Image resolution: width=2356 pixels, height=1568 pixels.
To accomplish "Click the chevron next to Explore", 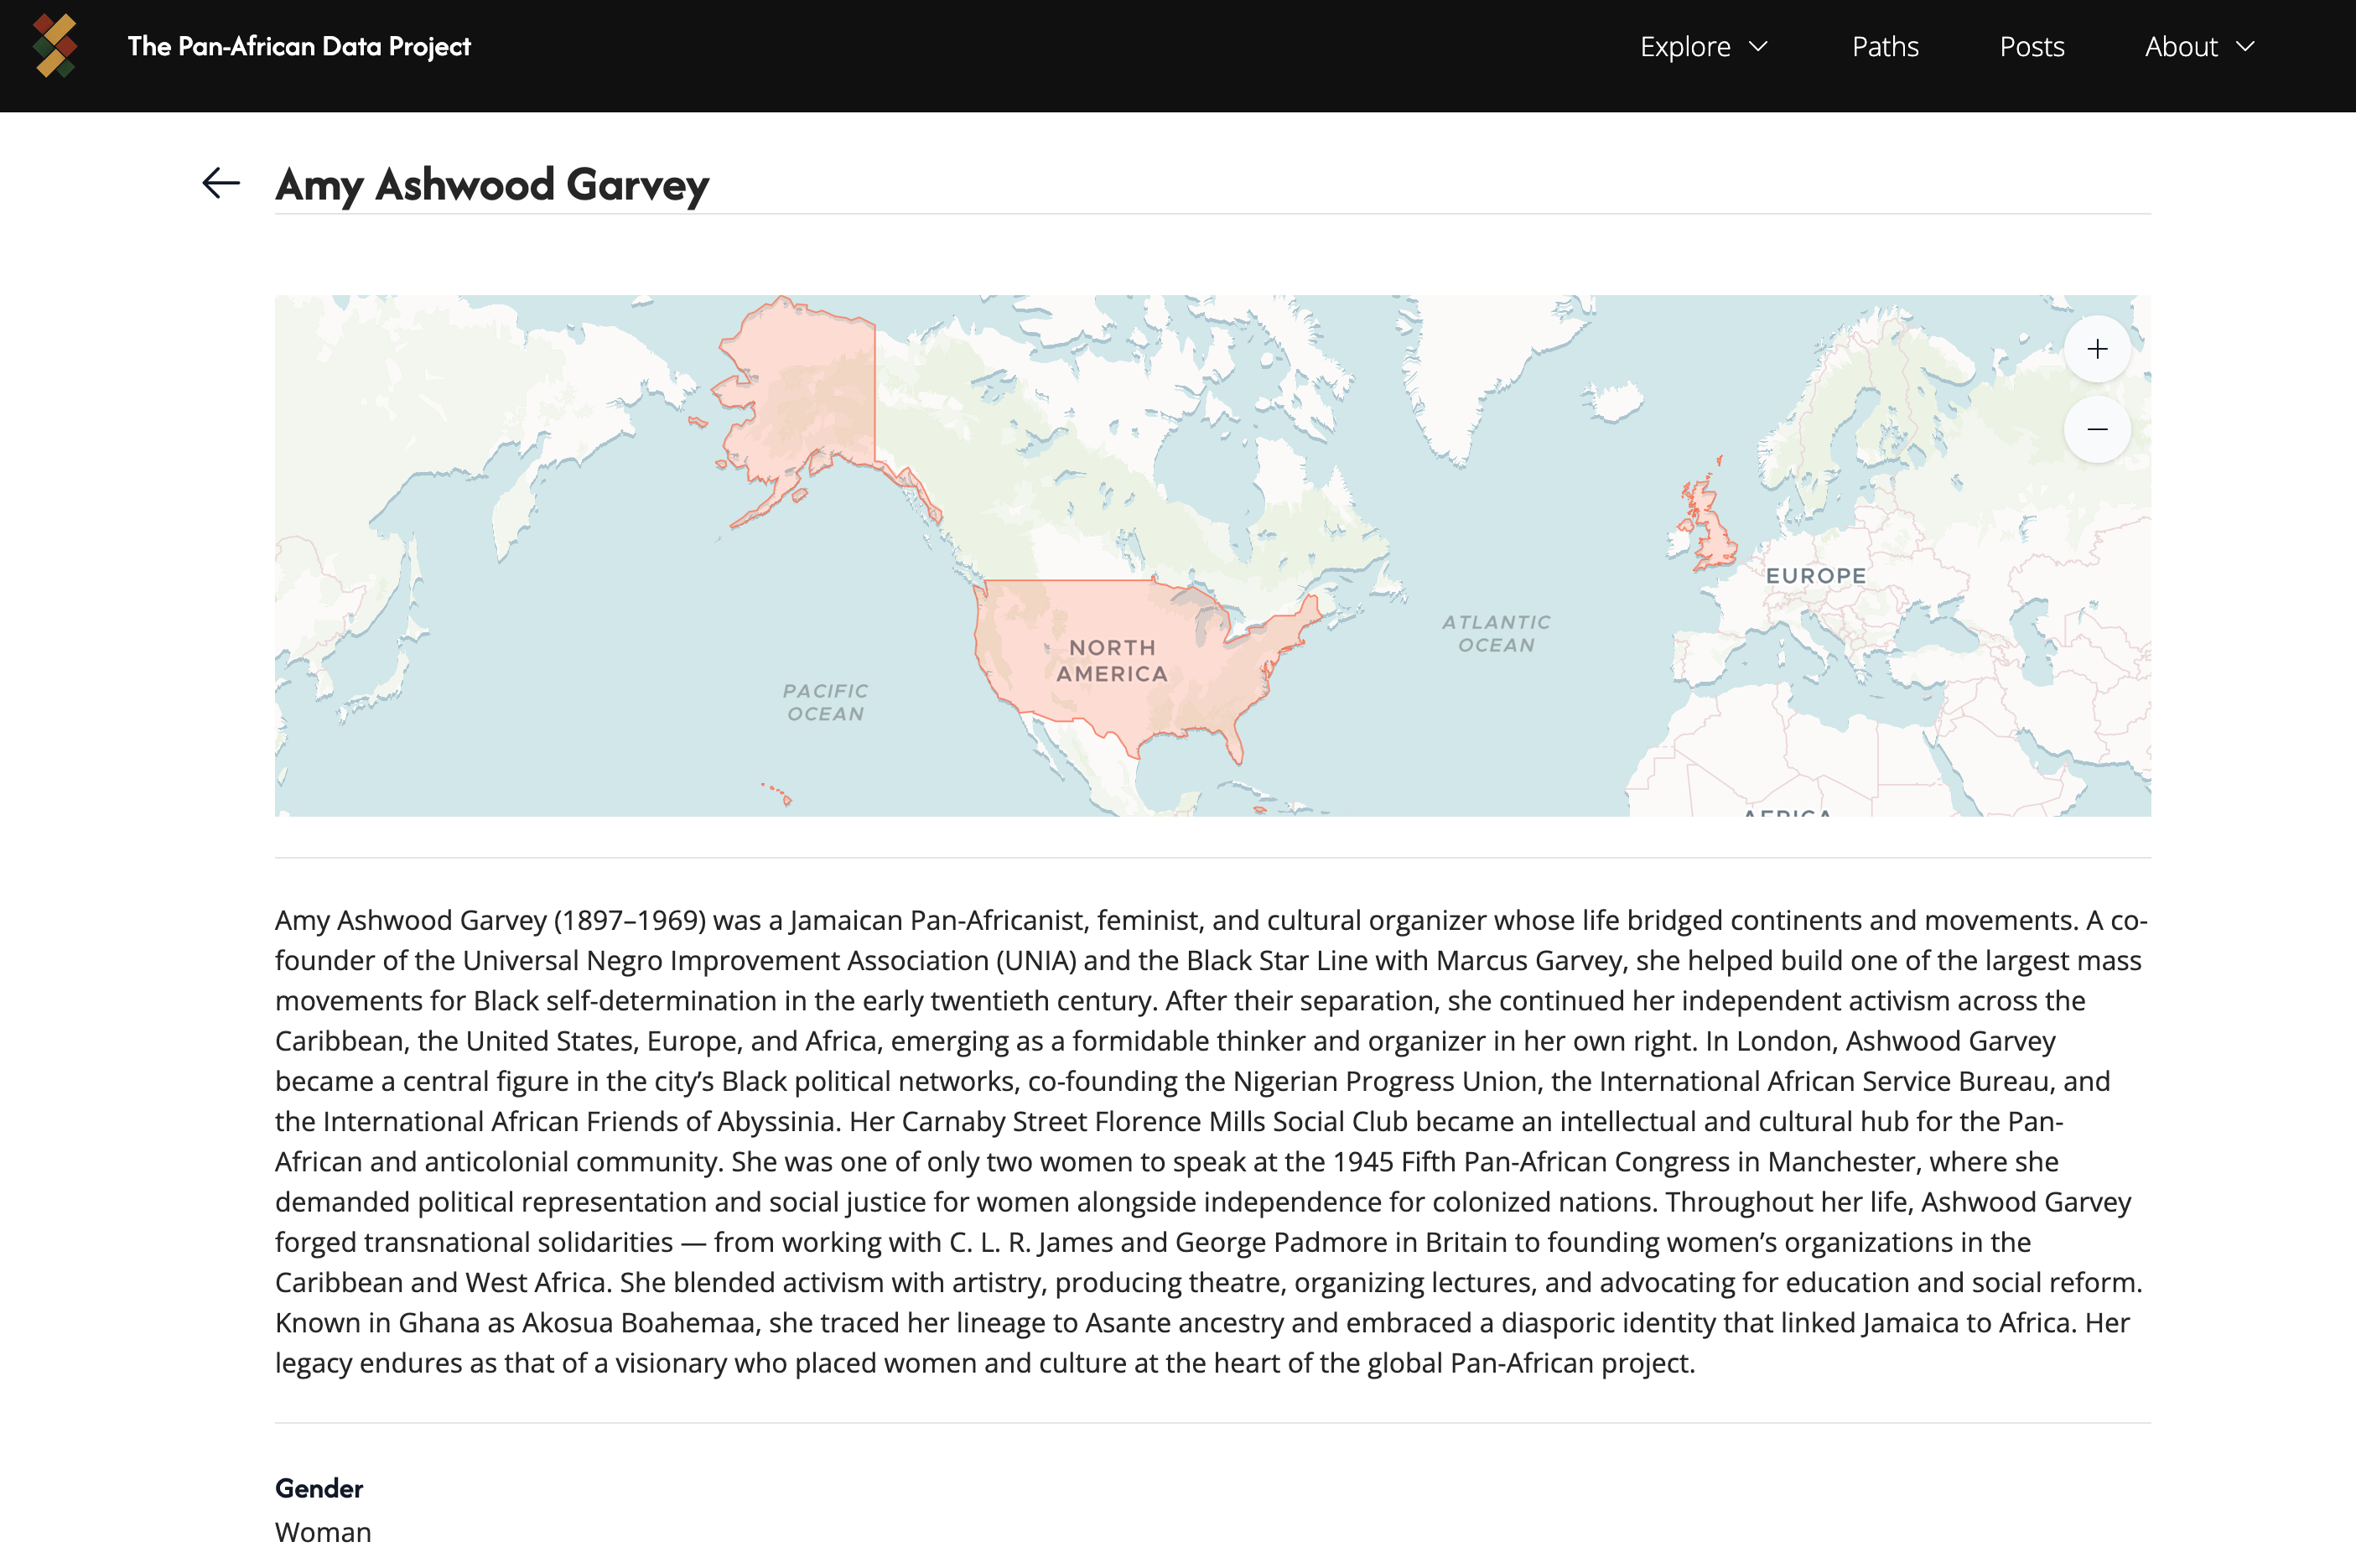I will point(1758,46).
